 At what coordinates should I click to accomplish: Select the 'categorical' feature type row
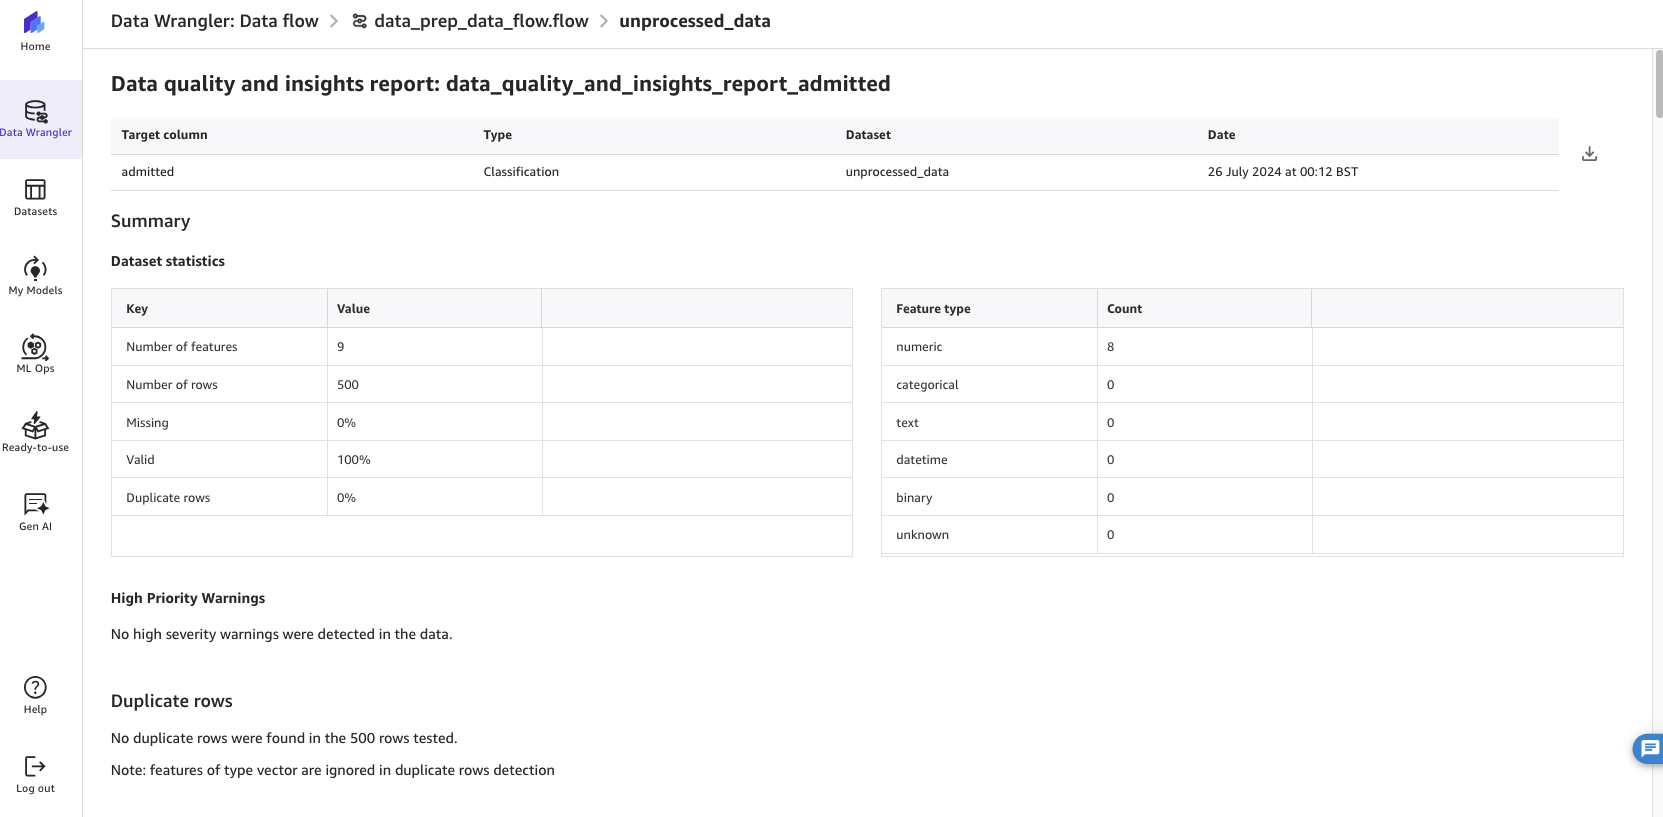point(1252,385)
